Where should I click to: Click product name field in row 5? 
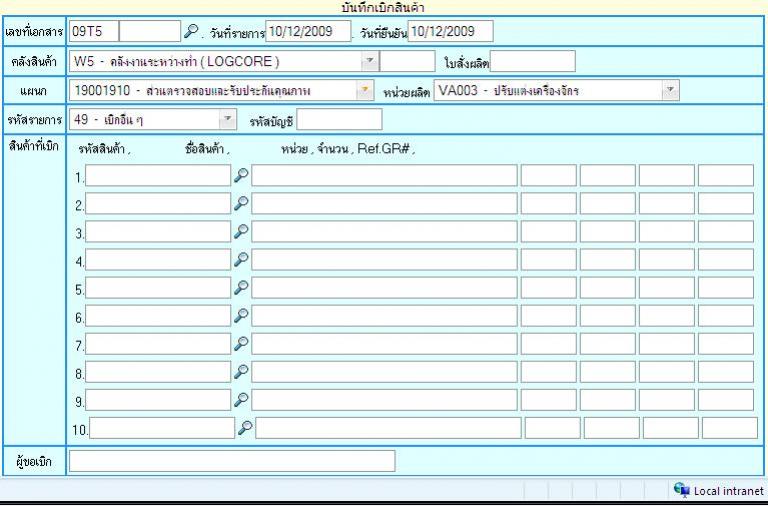(x=384, y=288)
